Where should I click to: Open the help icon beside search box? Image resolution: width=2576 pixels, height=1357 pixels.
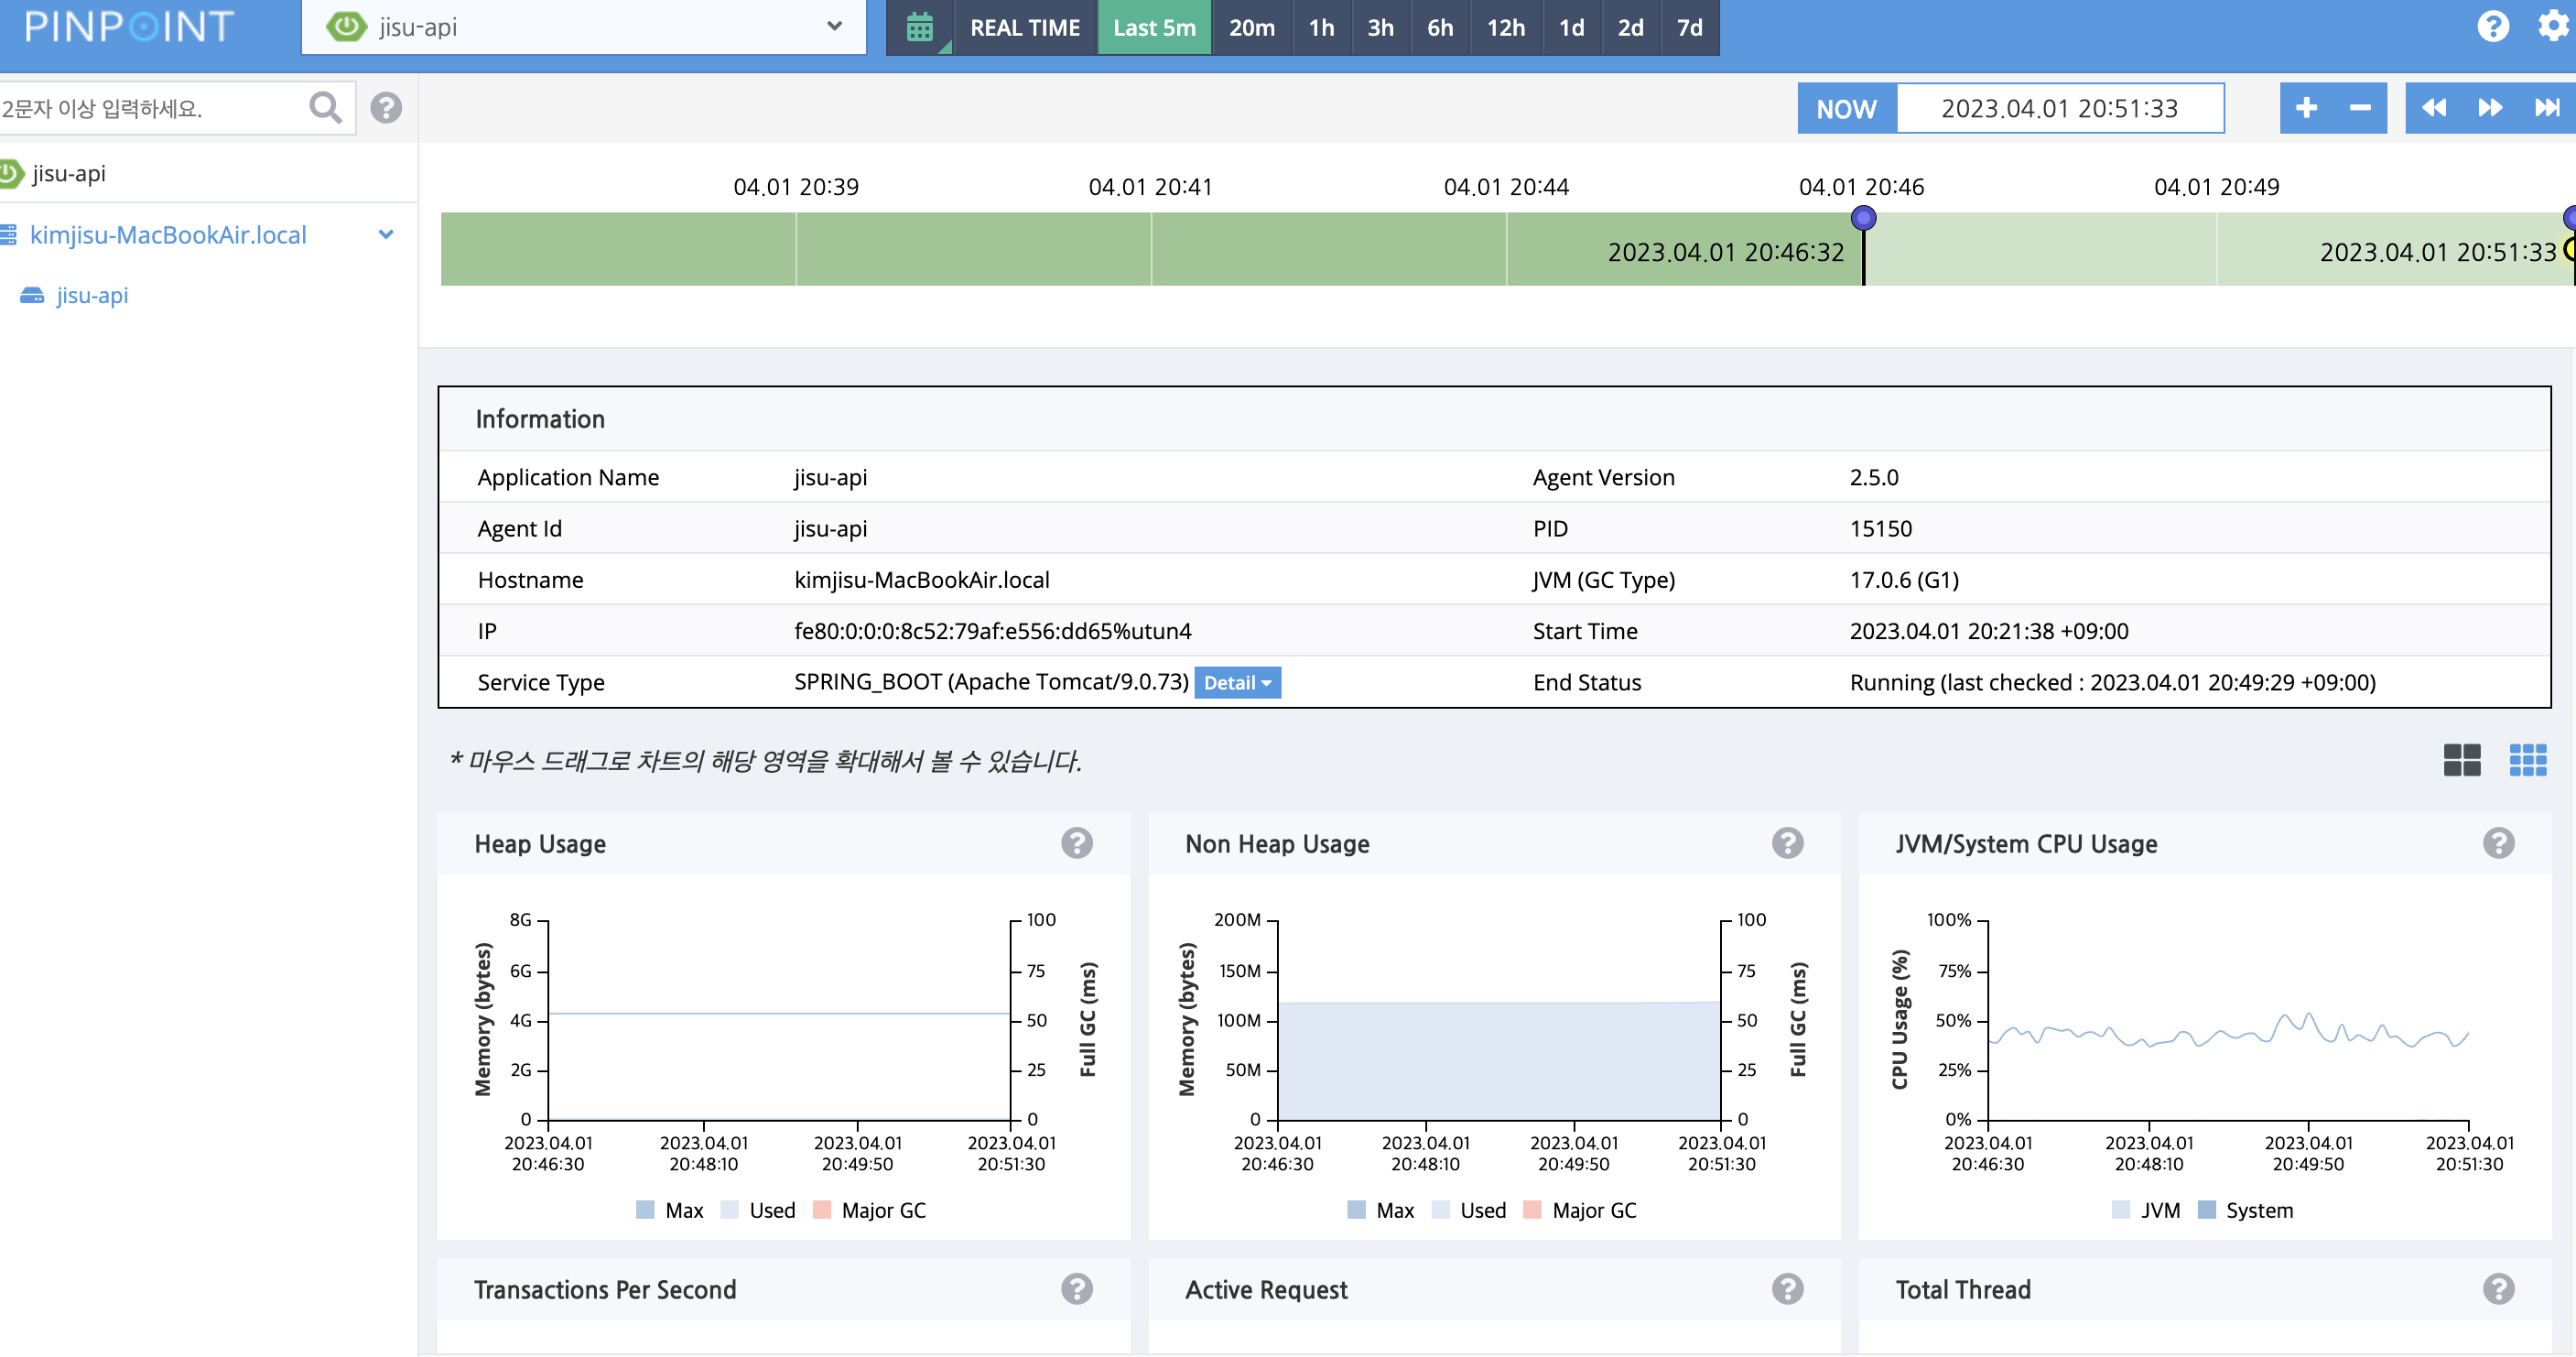coord(386,108)
